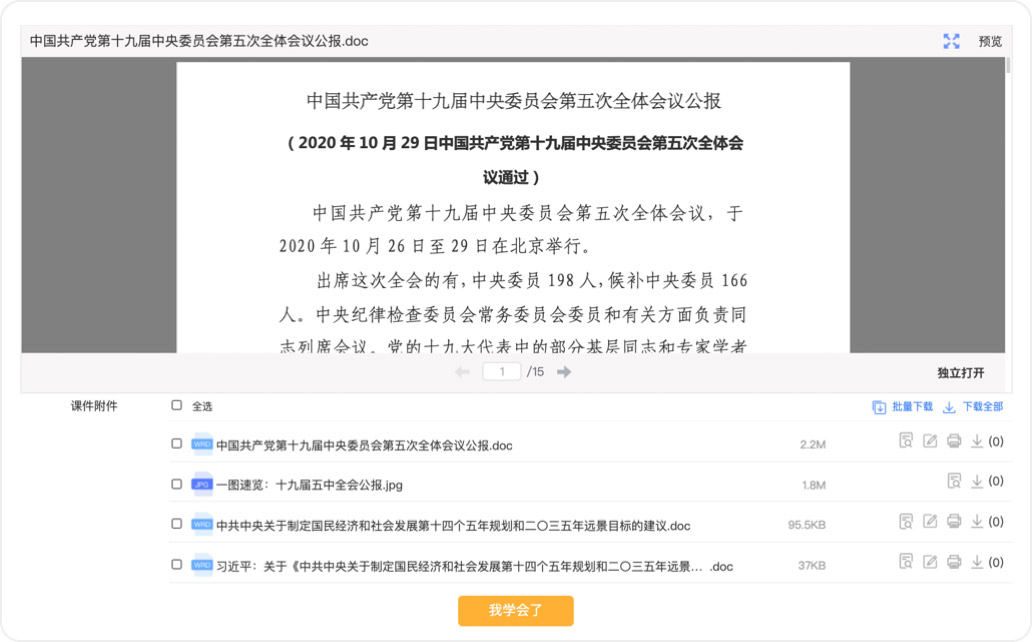This screenshot has width=1032, height=642.
Task: Click the fullscreen expand icon beside 预览
Action: (x=951, y=41)
